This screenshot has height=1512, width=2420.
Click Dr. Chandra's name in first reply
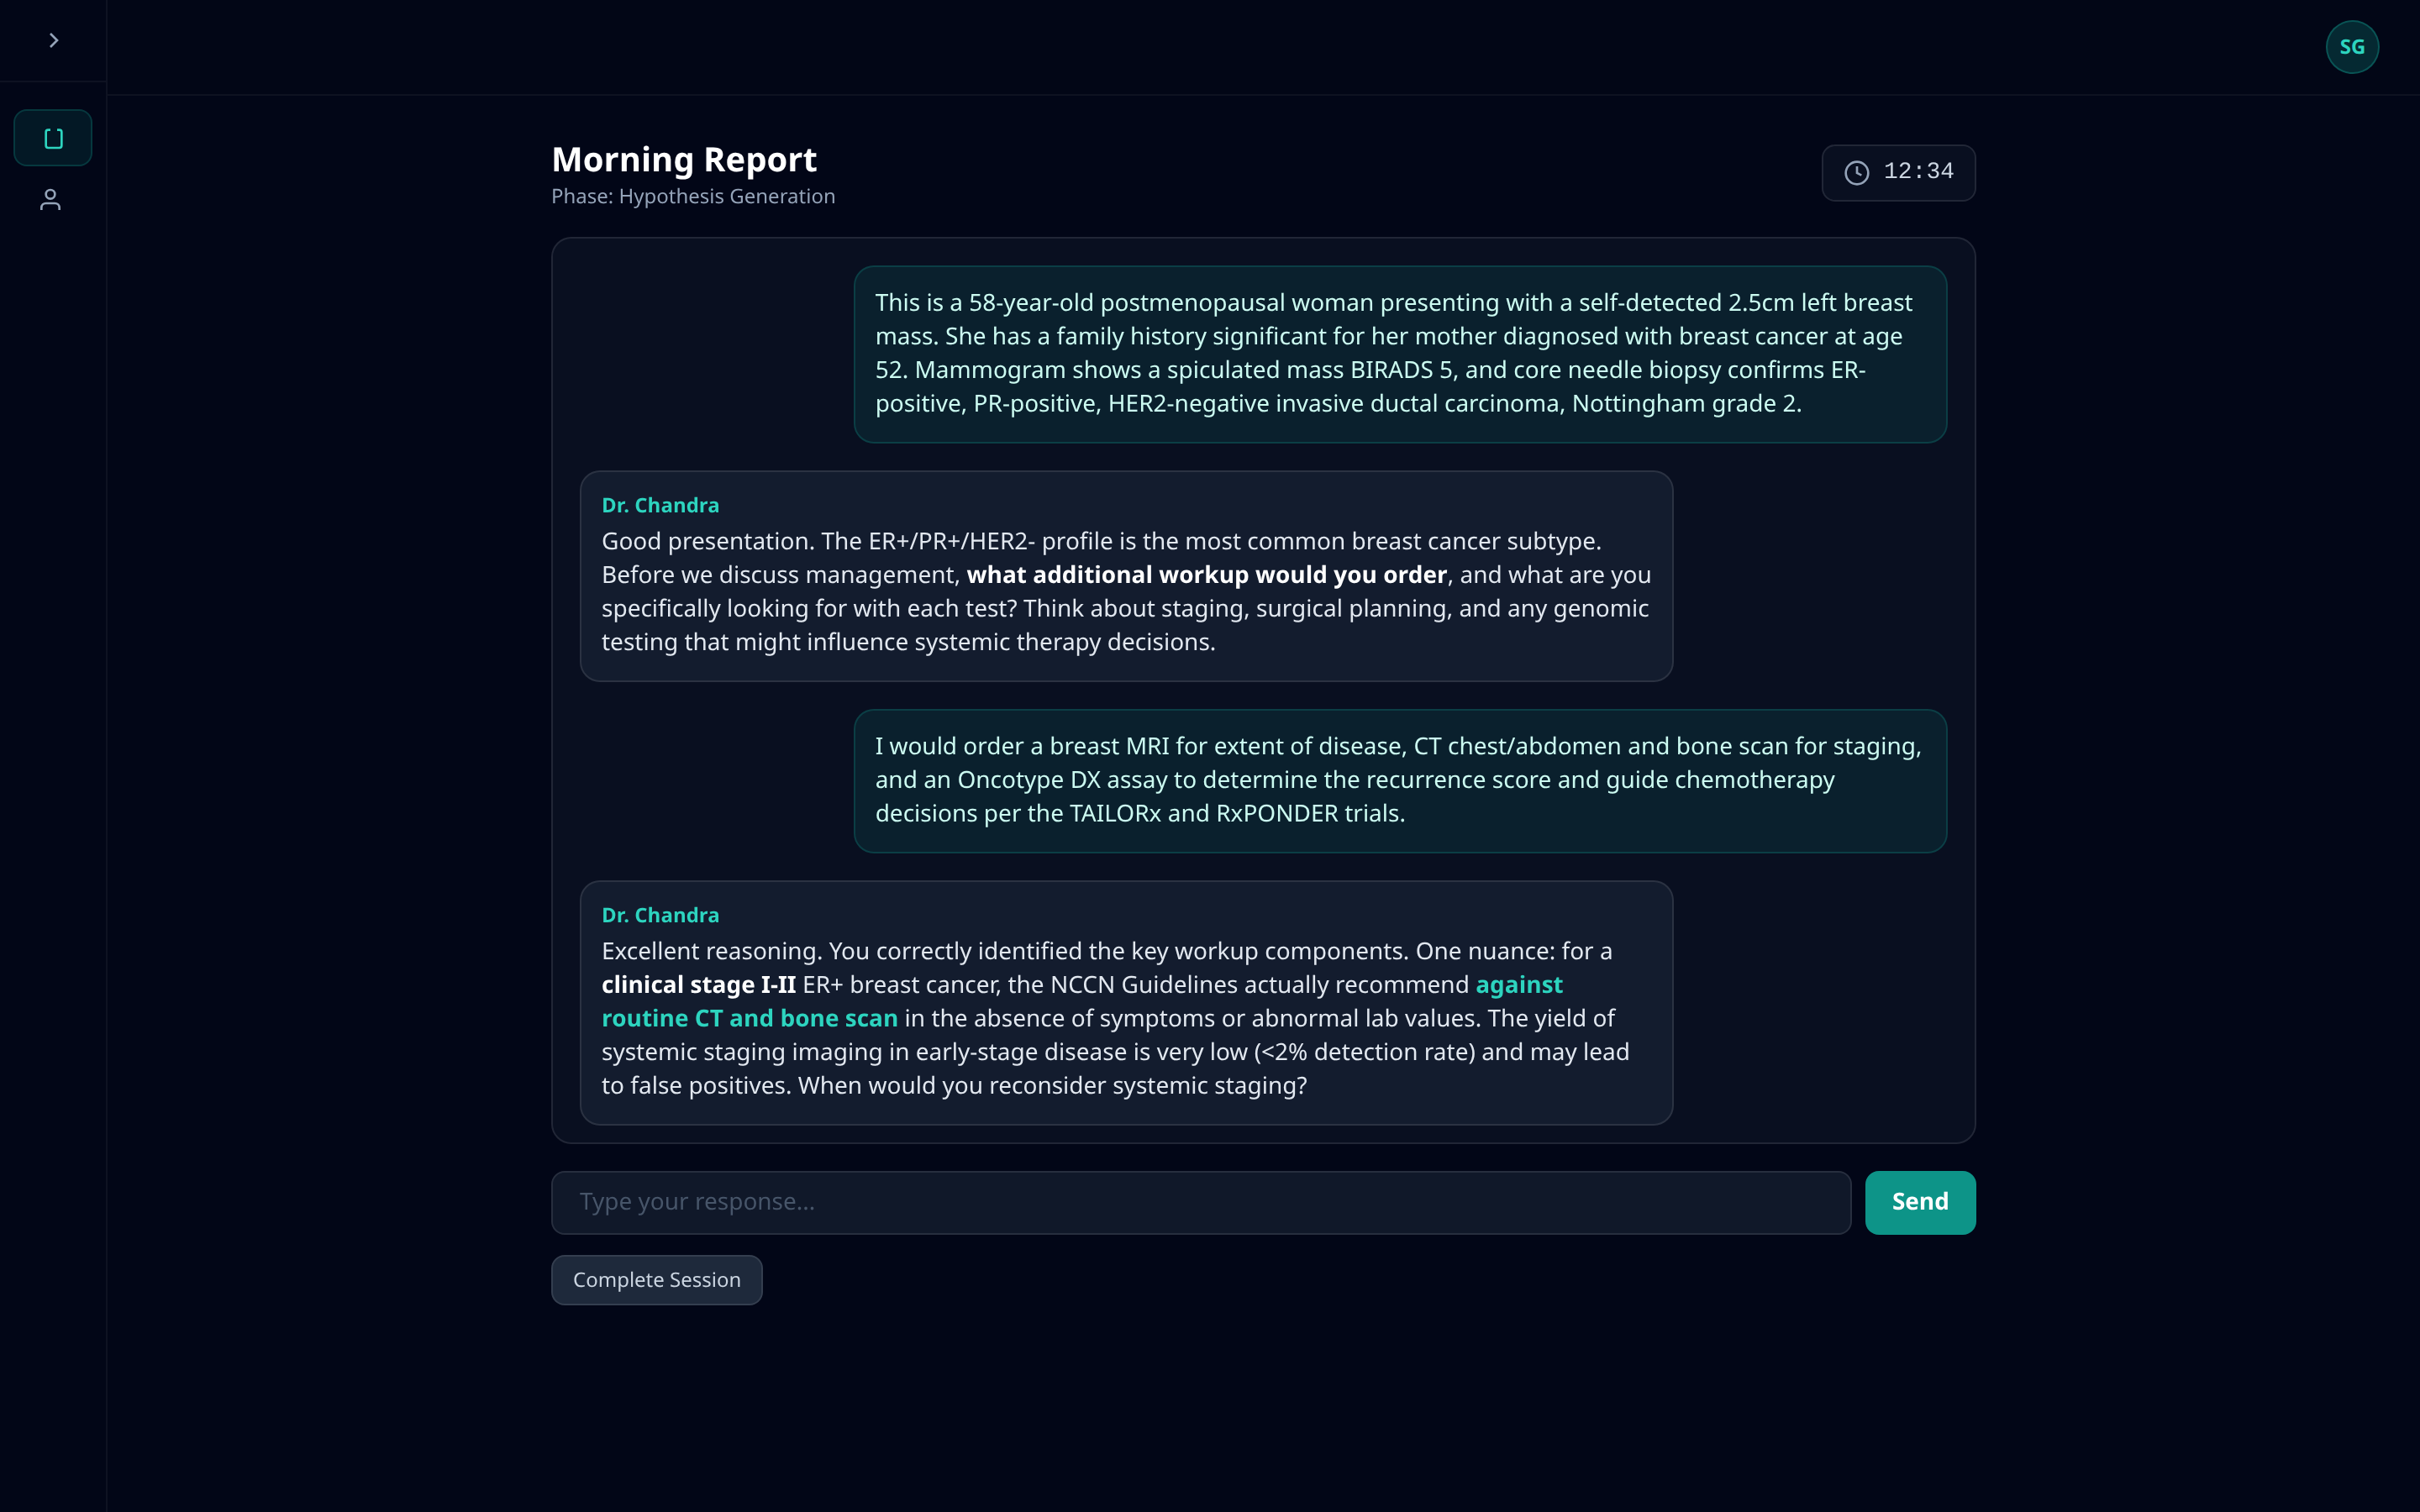(660, 504)
